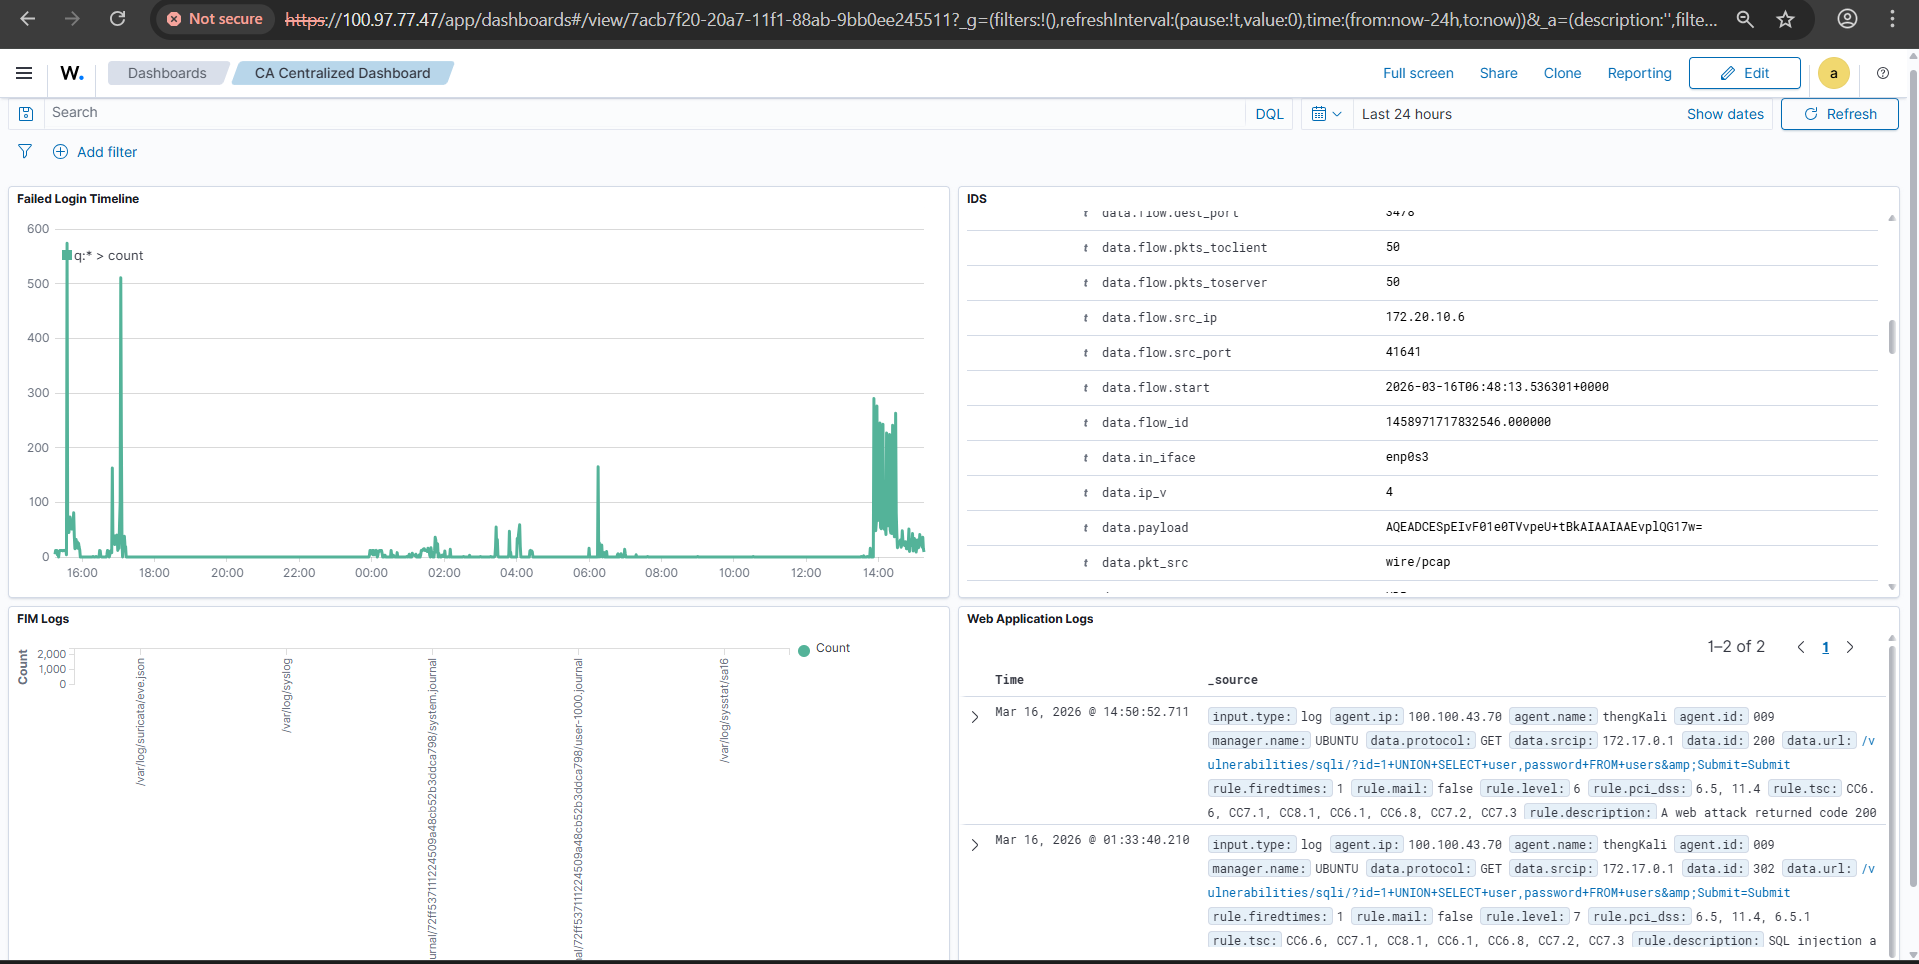Viewport: 1919px width, 964px height.
Task: Reload the page in browser
Action: pyautogui.click(x=117, y=19)
